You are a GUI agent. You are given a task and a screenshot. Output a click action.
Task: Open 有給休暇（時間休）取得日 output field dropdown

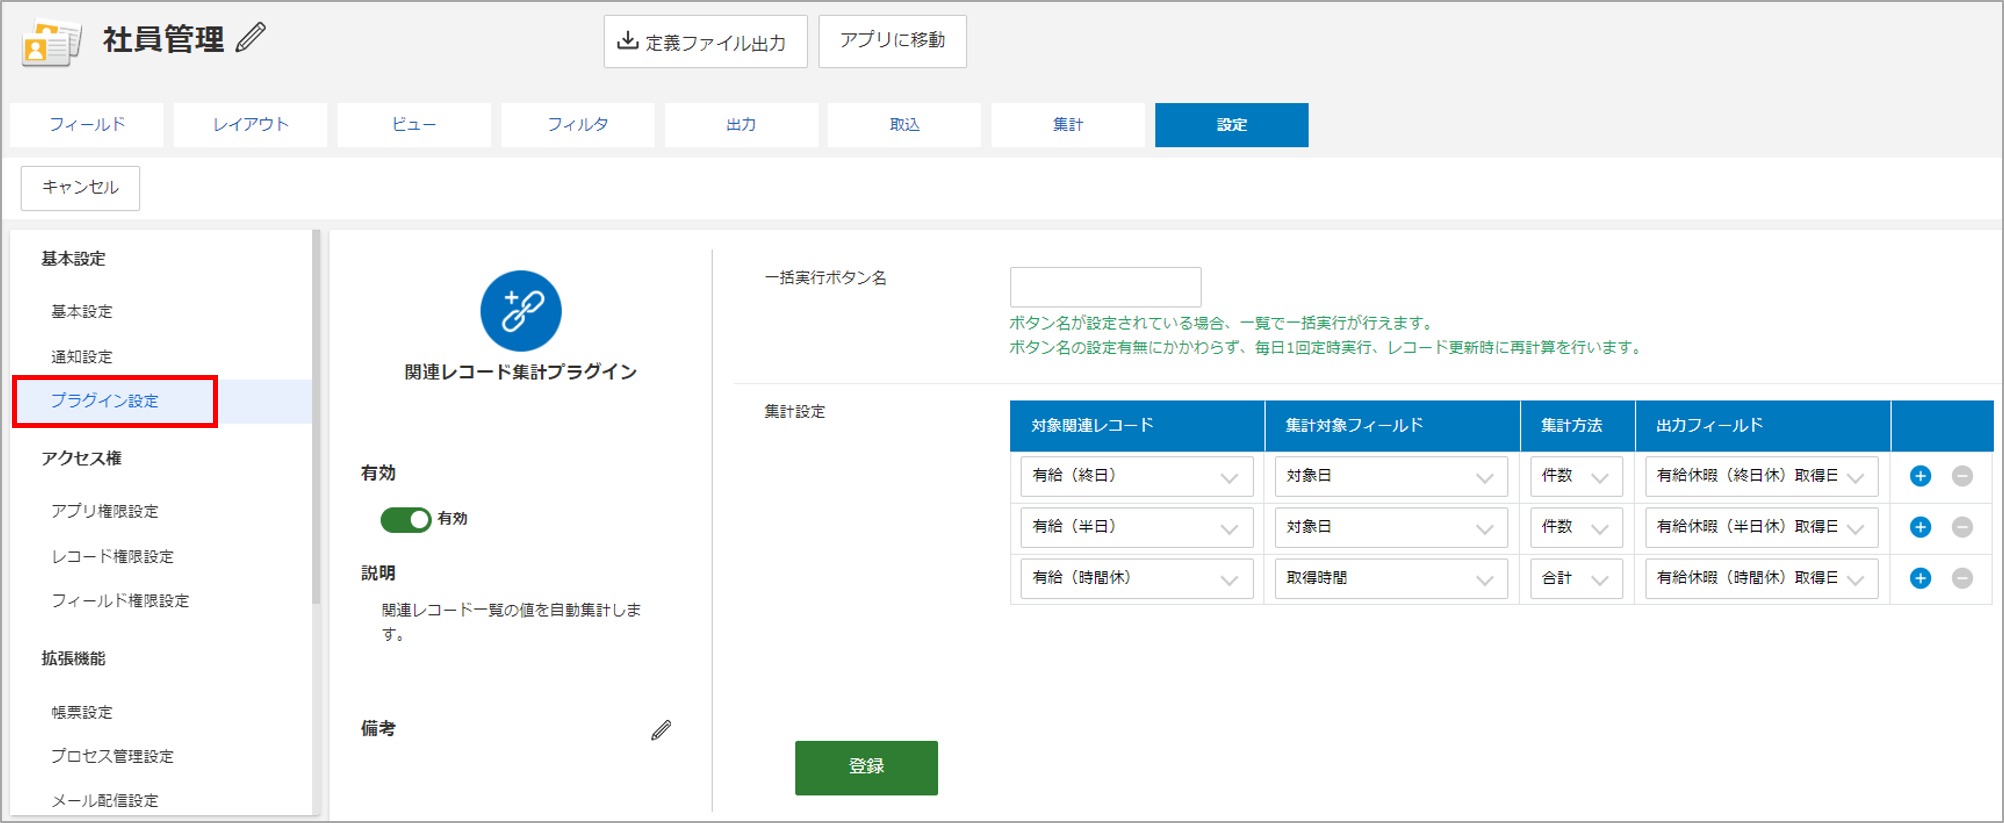(1762, 578)
